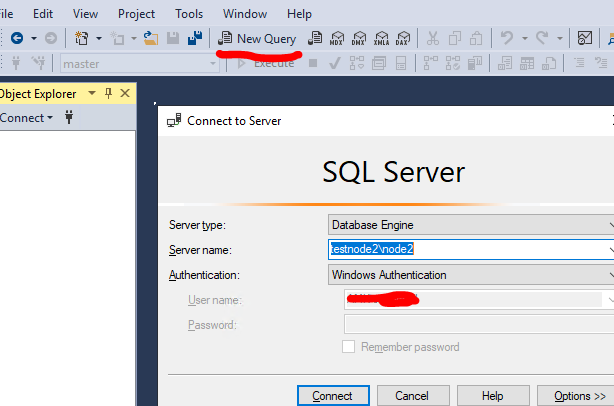Open the Activity Monitor icon

coord(585,38)
